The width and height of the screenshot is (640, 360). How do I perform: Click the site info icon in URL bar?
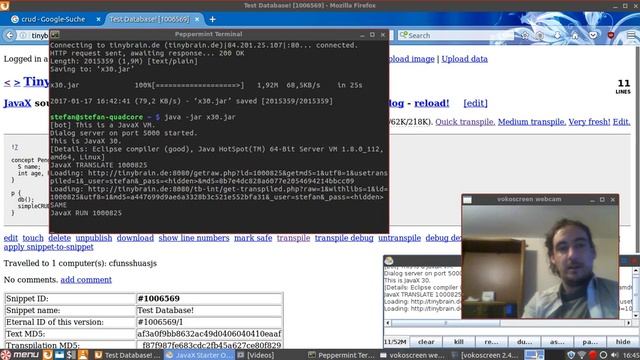pos(23,36)
